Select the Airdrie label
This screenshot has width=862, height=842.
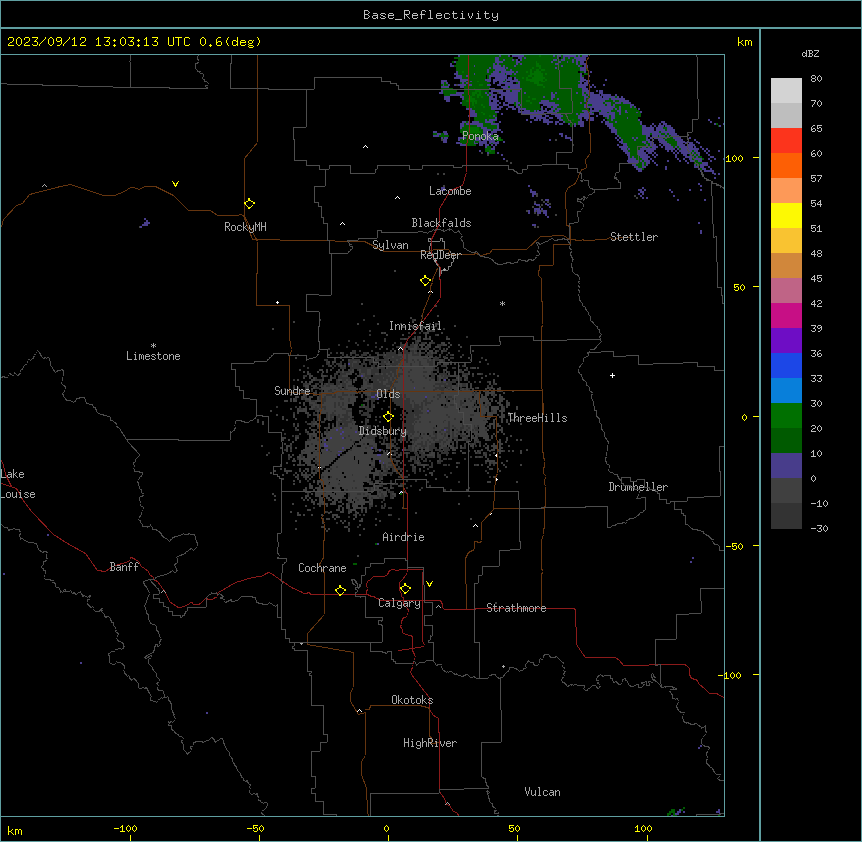403,537
